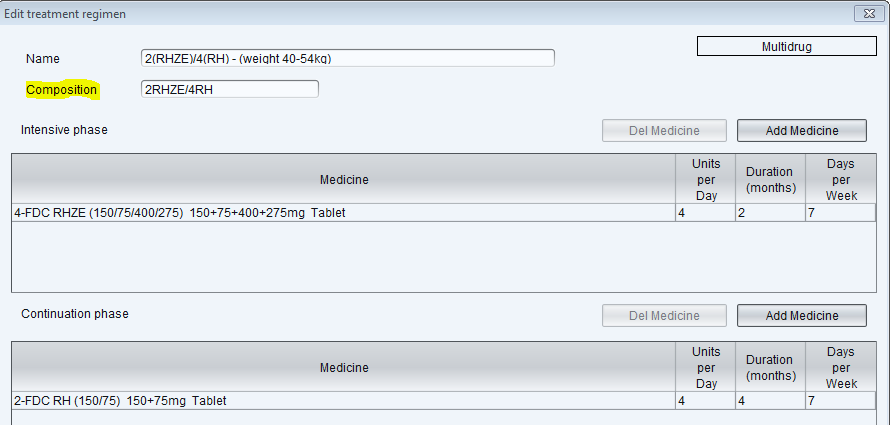Click Intensive phase Medicine column header
Screen dimensions: 890x425
click(x=344, y=179)
